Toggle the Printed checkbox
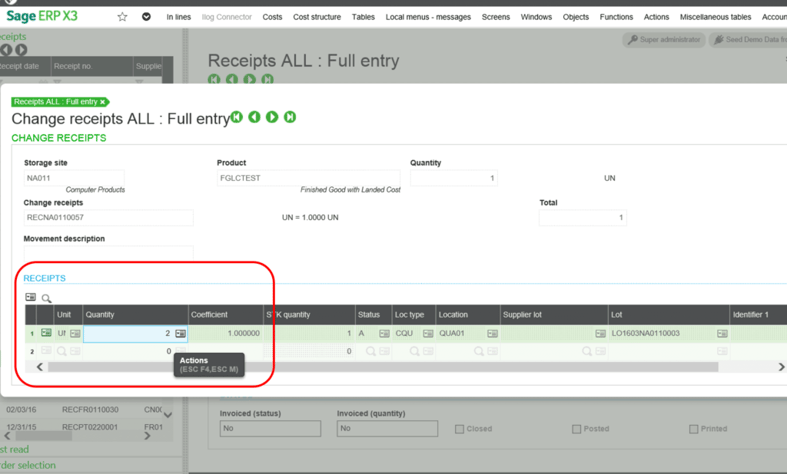The width and height of the screenshot is (787, 474). point(693,429)
